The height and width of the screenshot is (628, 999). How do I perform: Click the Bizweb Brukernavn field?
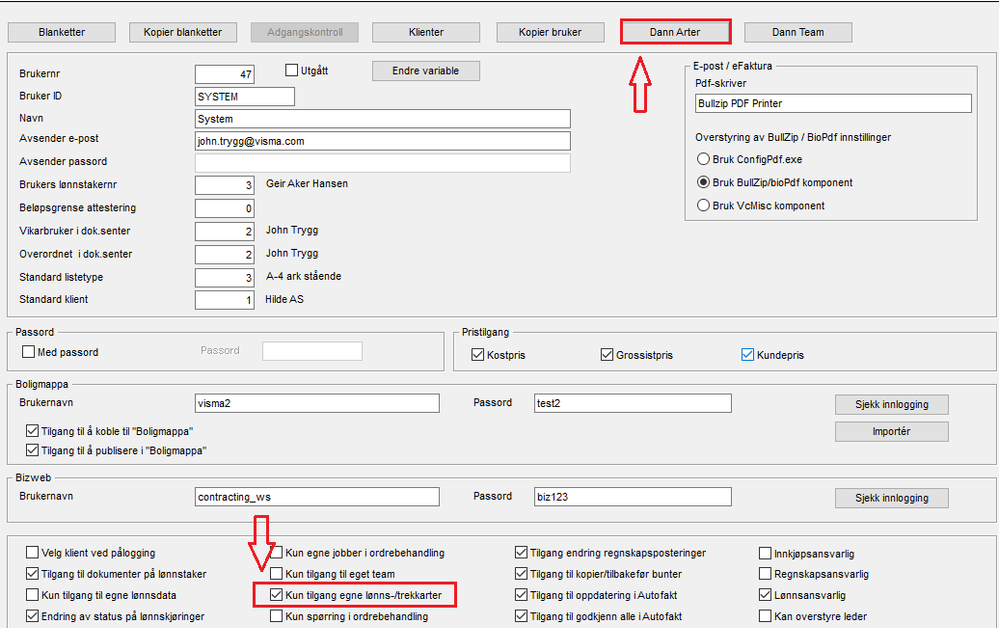pyautogui.click(x=317, y=497)
